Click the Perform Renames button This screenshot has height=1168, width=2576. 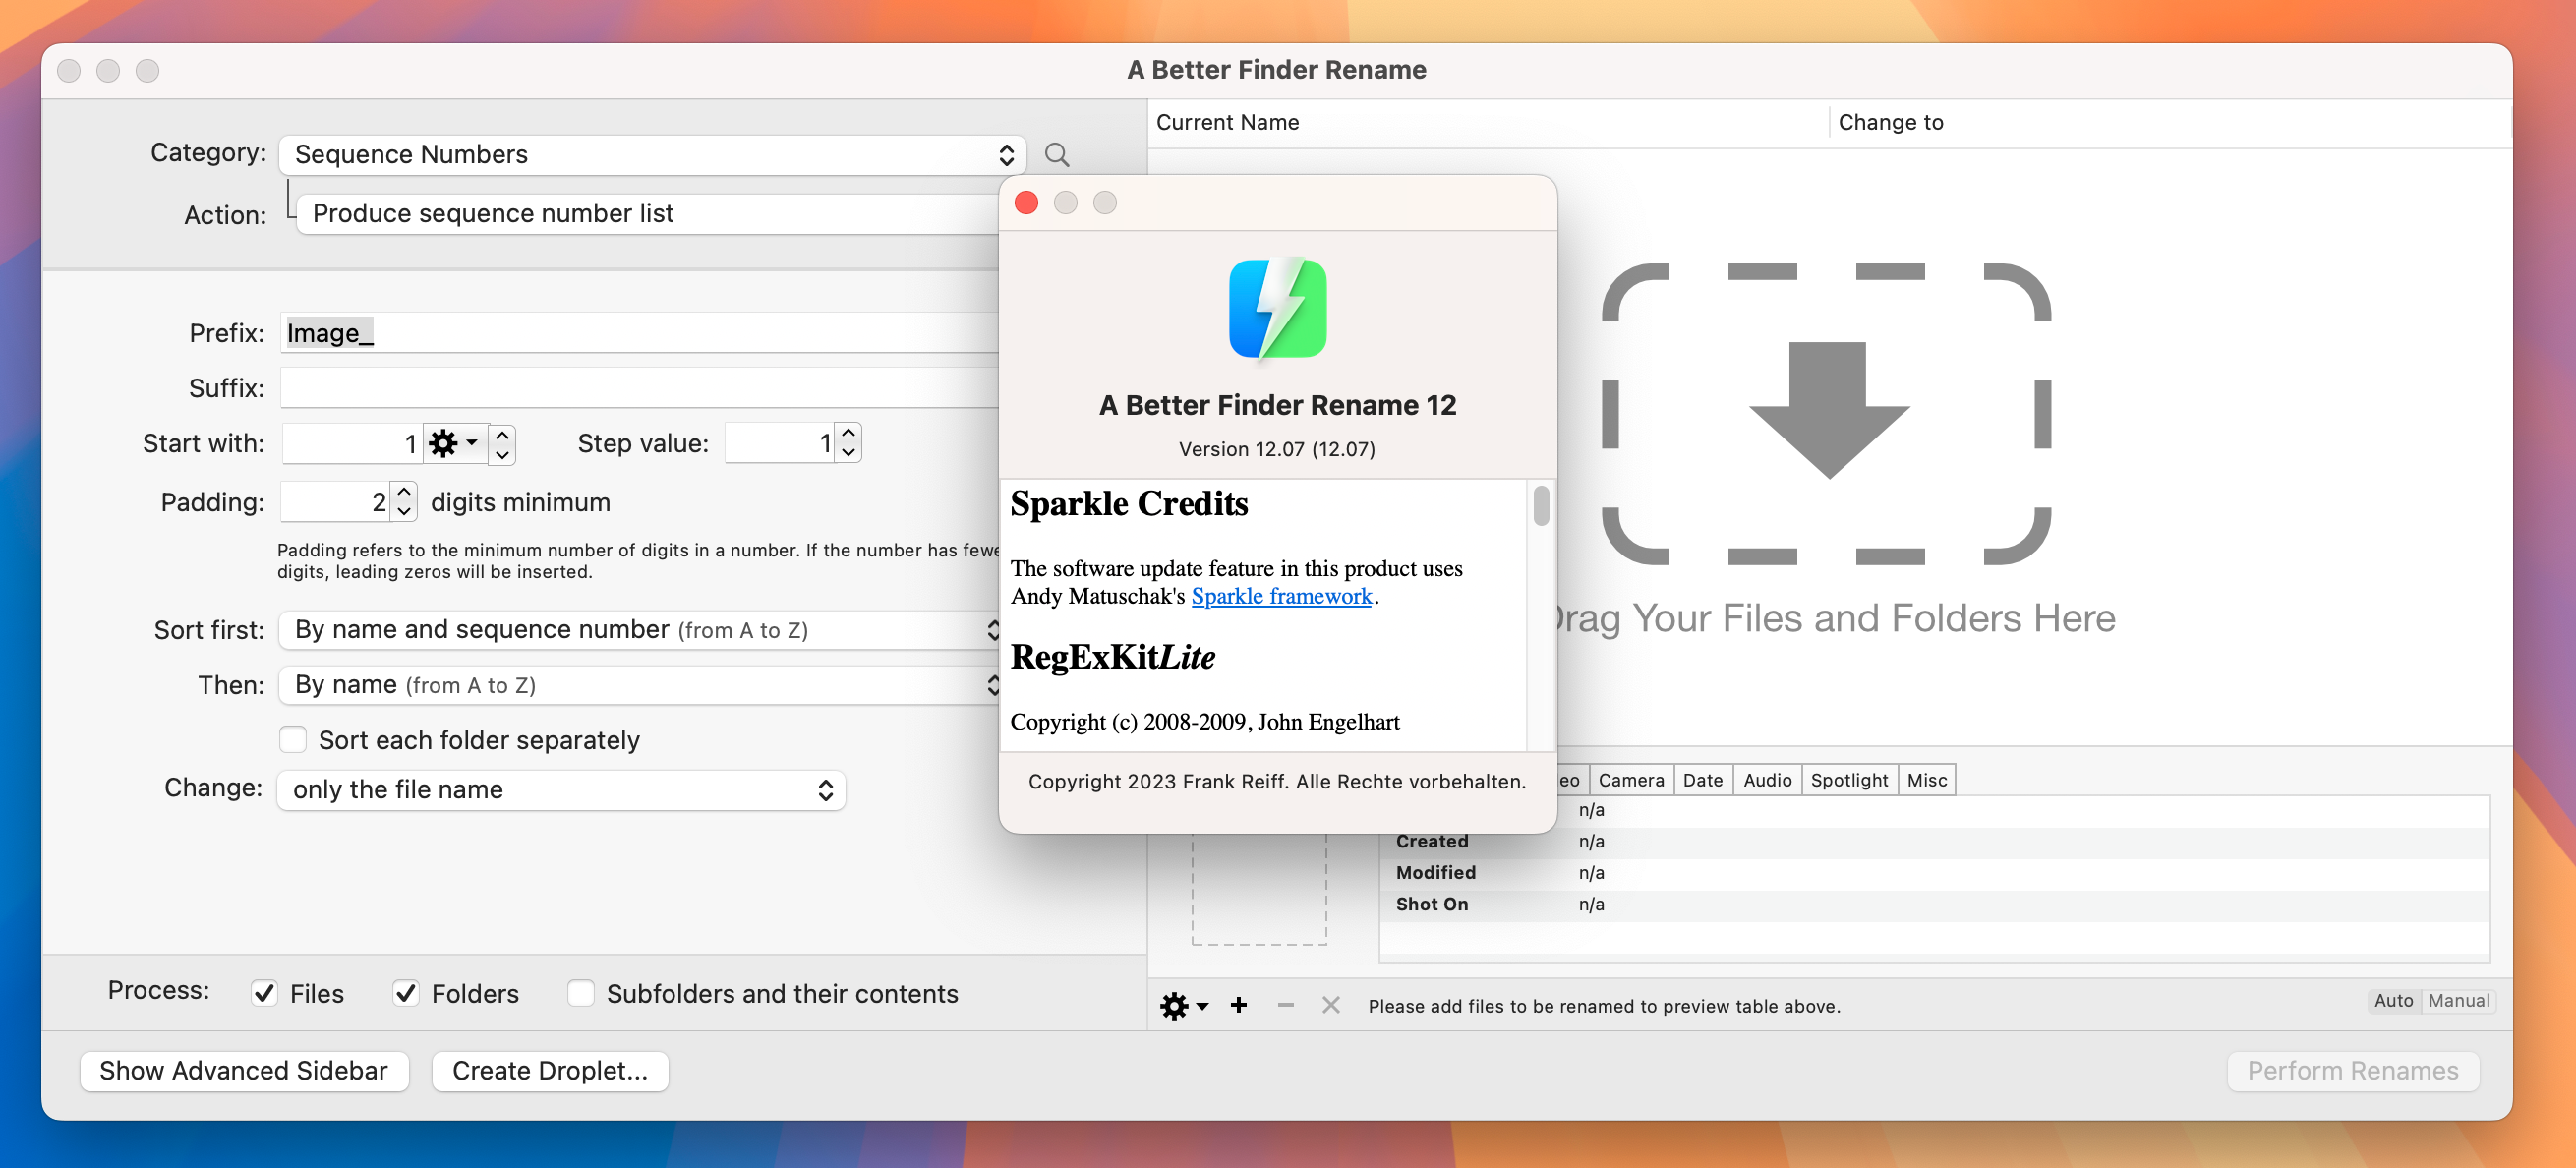click(2352, 1070)
